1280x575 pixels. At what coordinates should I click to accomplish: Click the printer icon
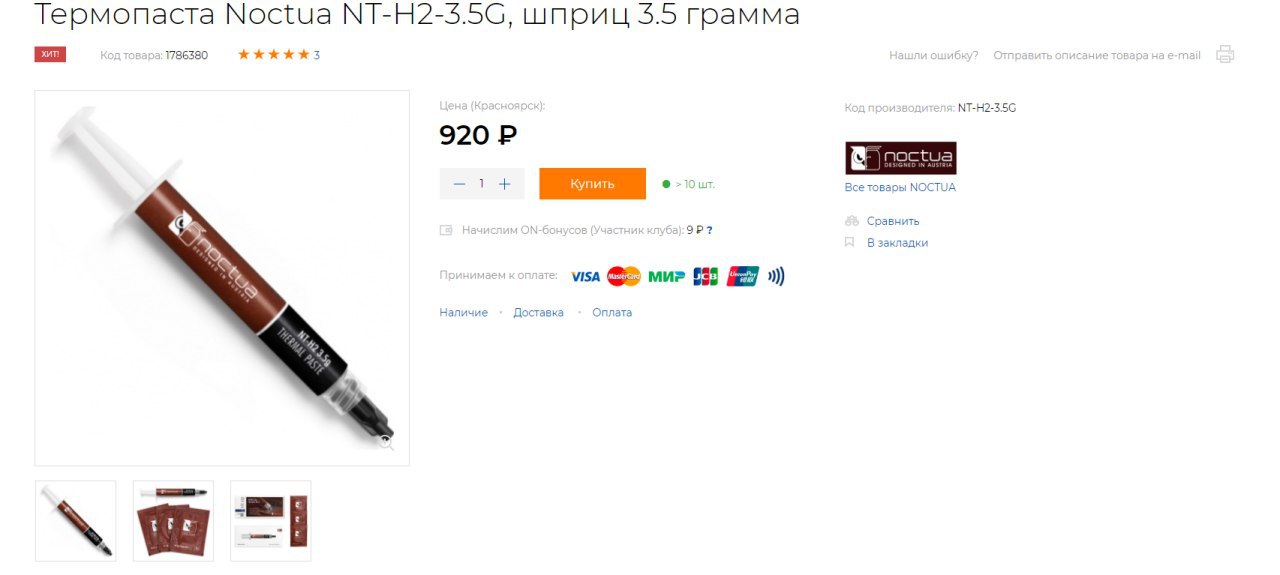[1225, 55]
